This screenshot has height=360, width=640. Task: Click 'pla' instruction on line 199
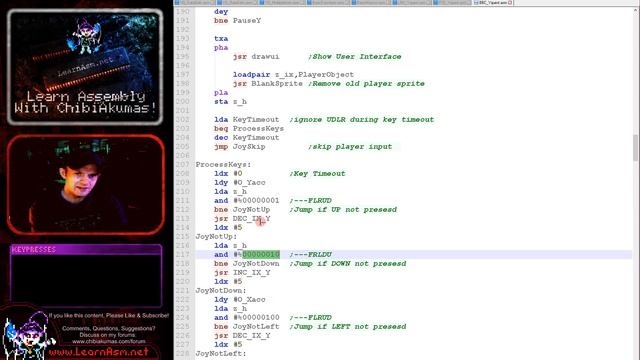pyautogui.click(x=221, y=93)
